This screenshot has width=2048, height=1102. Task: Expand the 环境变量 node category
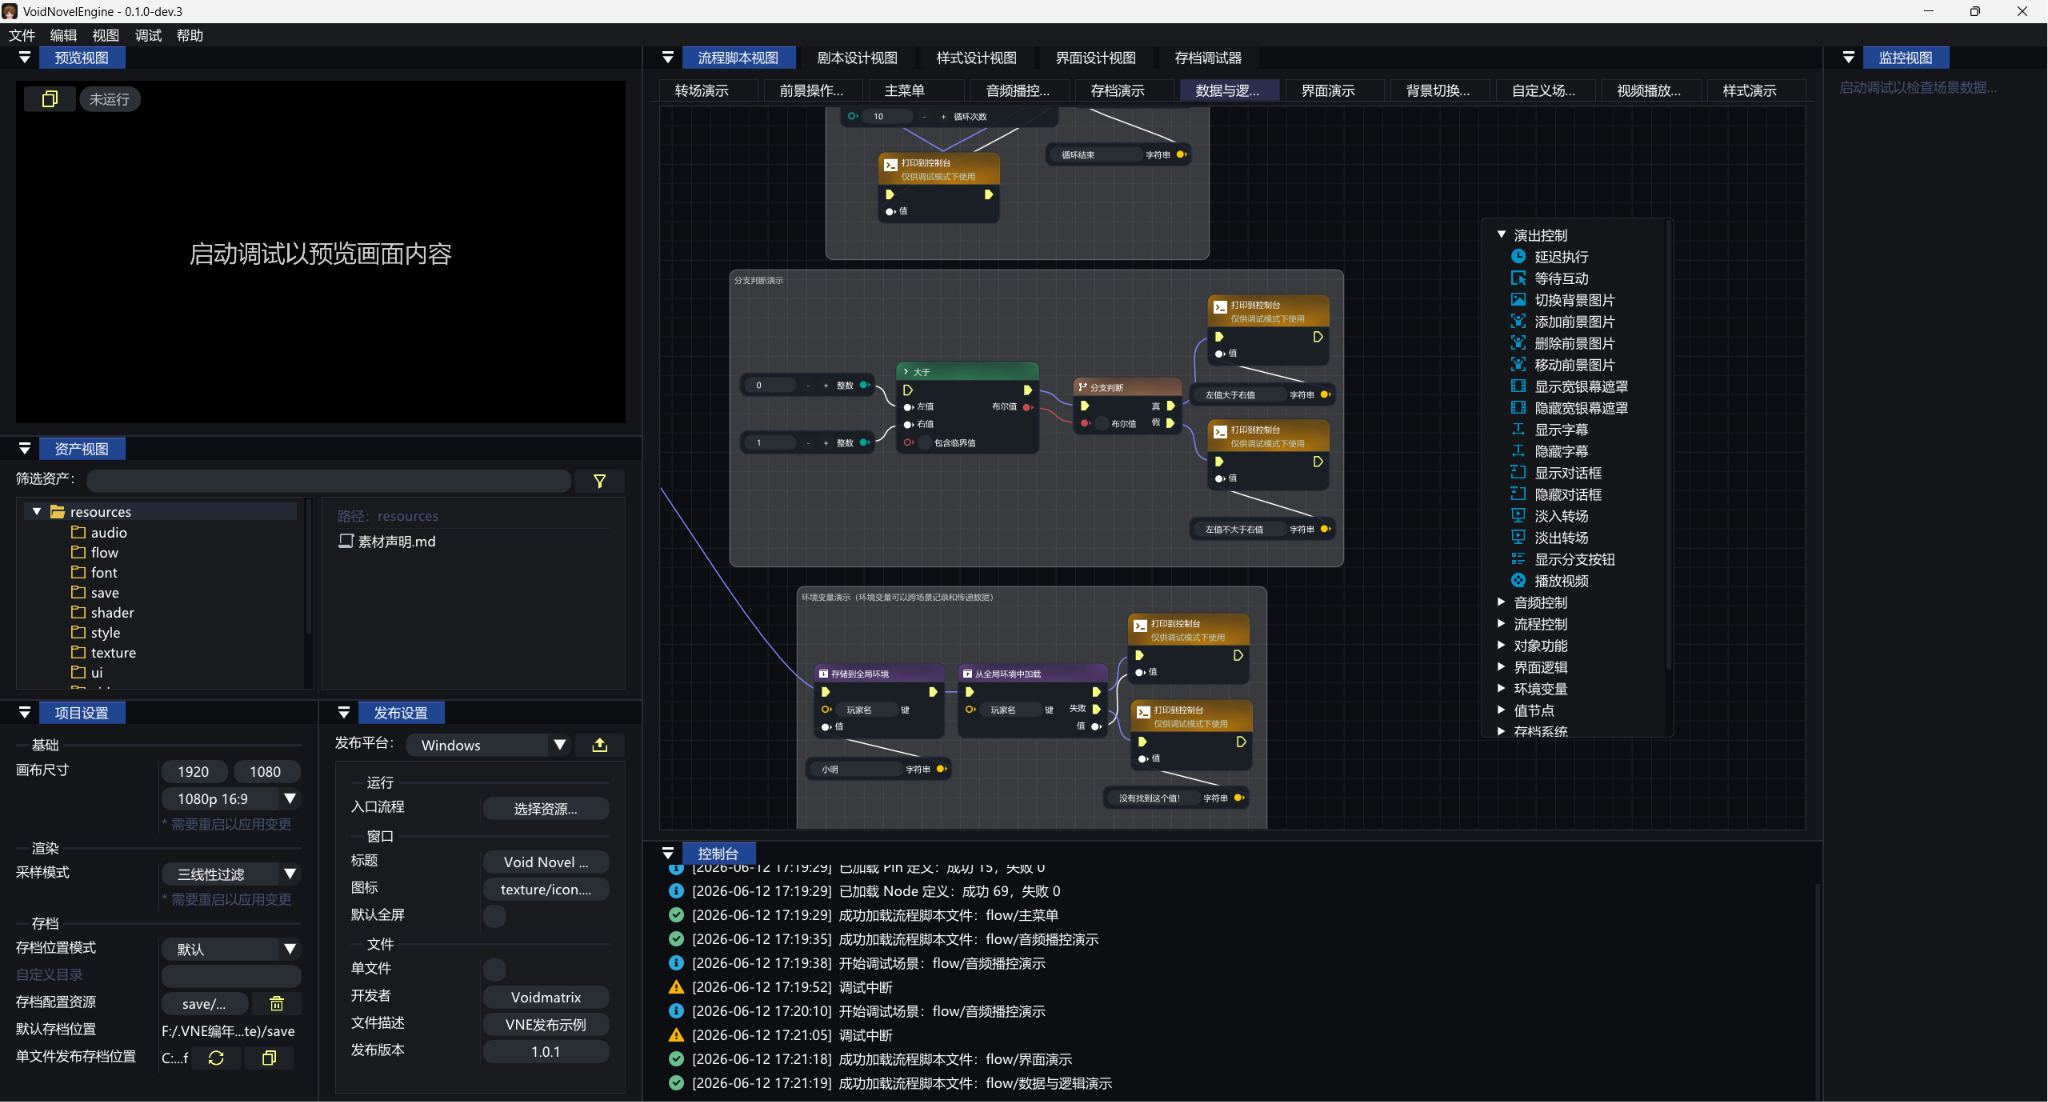click(x=1501, y=688)
